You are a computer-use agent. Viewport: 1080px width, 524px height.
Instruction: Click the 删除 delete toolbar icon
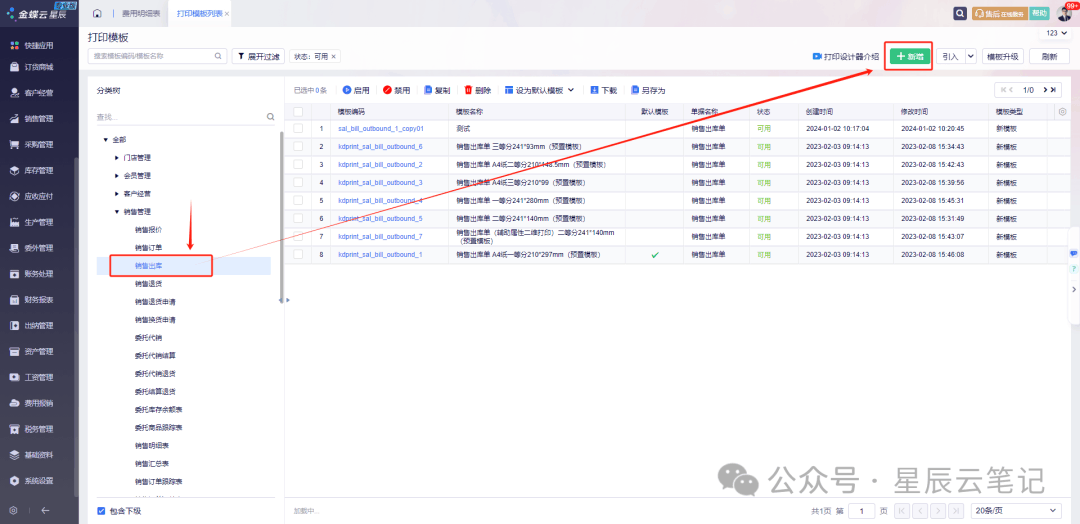click(468, 90)
